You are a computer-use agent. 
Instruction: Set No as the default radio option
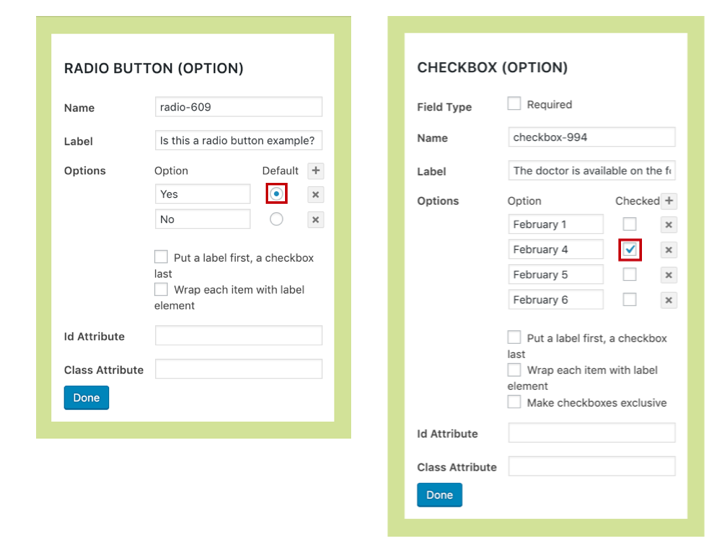pos(276,219)
